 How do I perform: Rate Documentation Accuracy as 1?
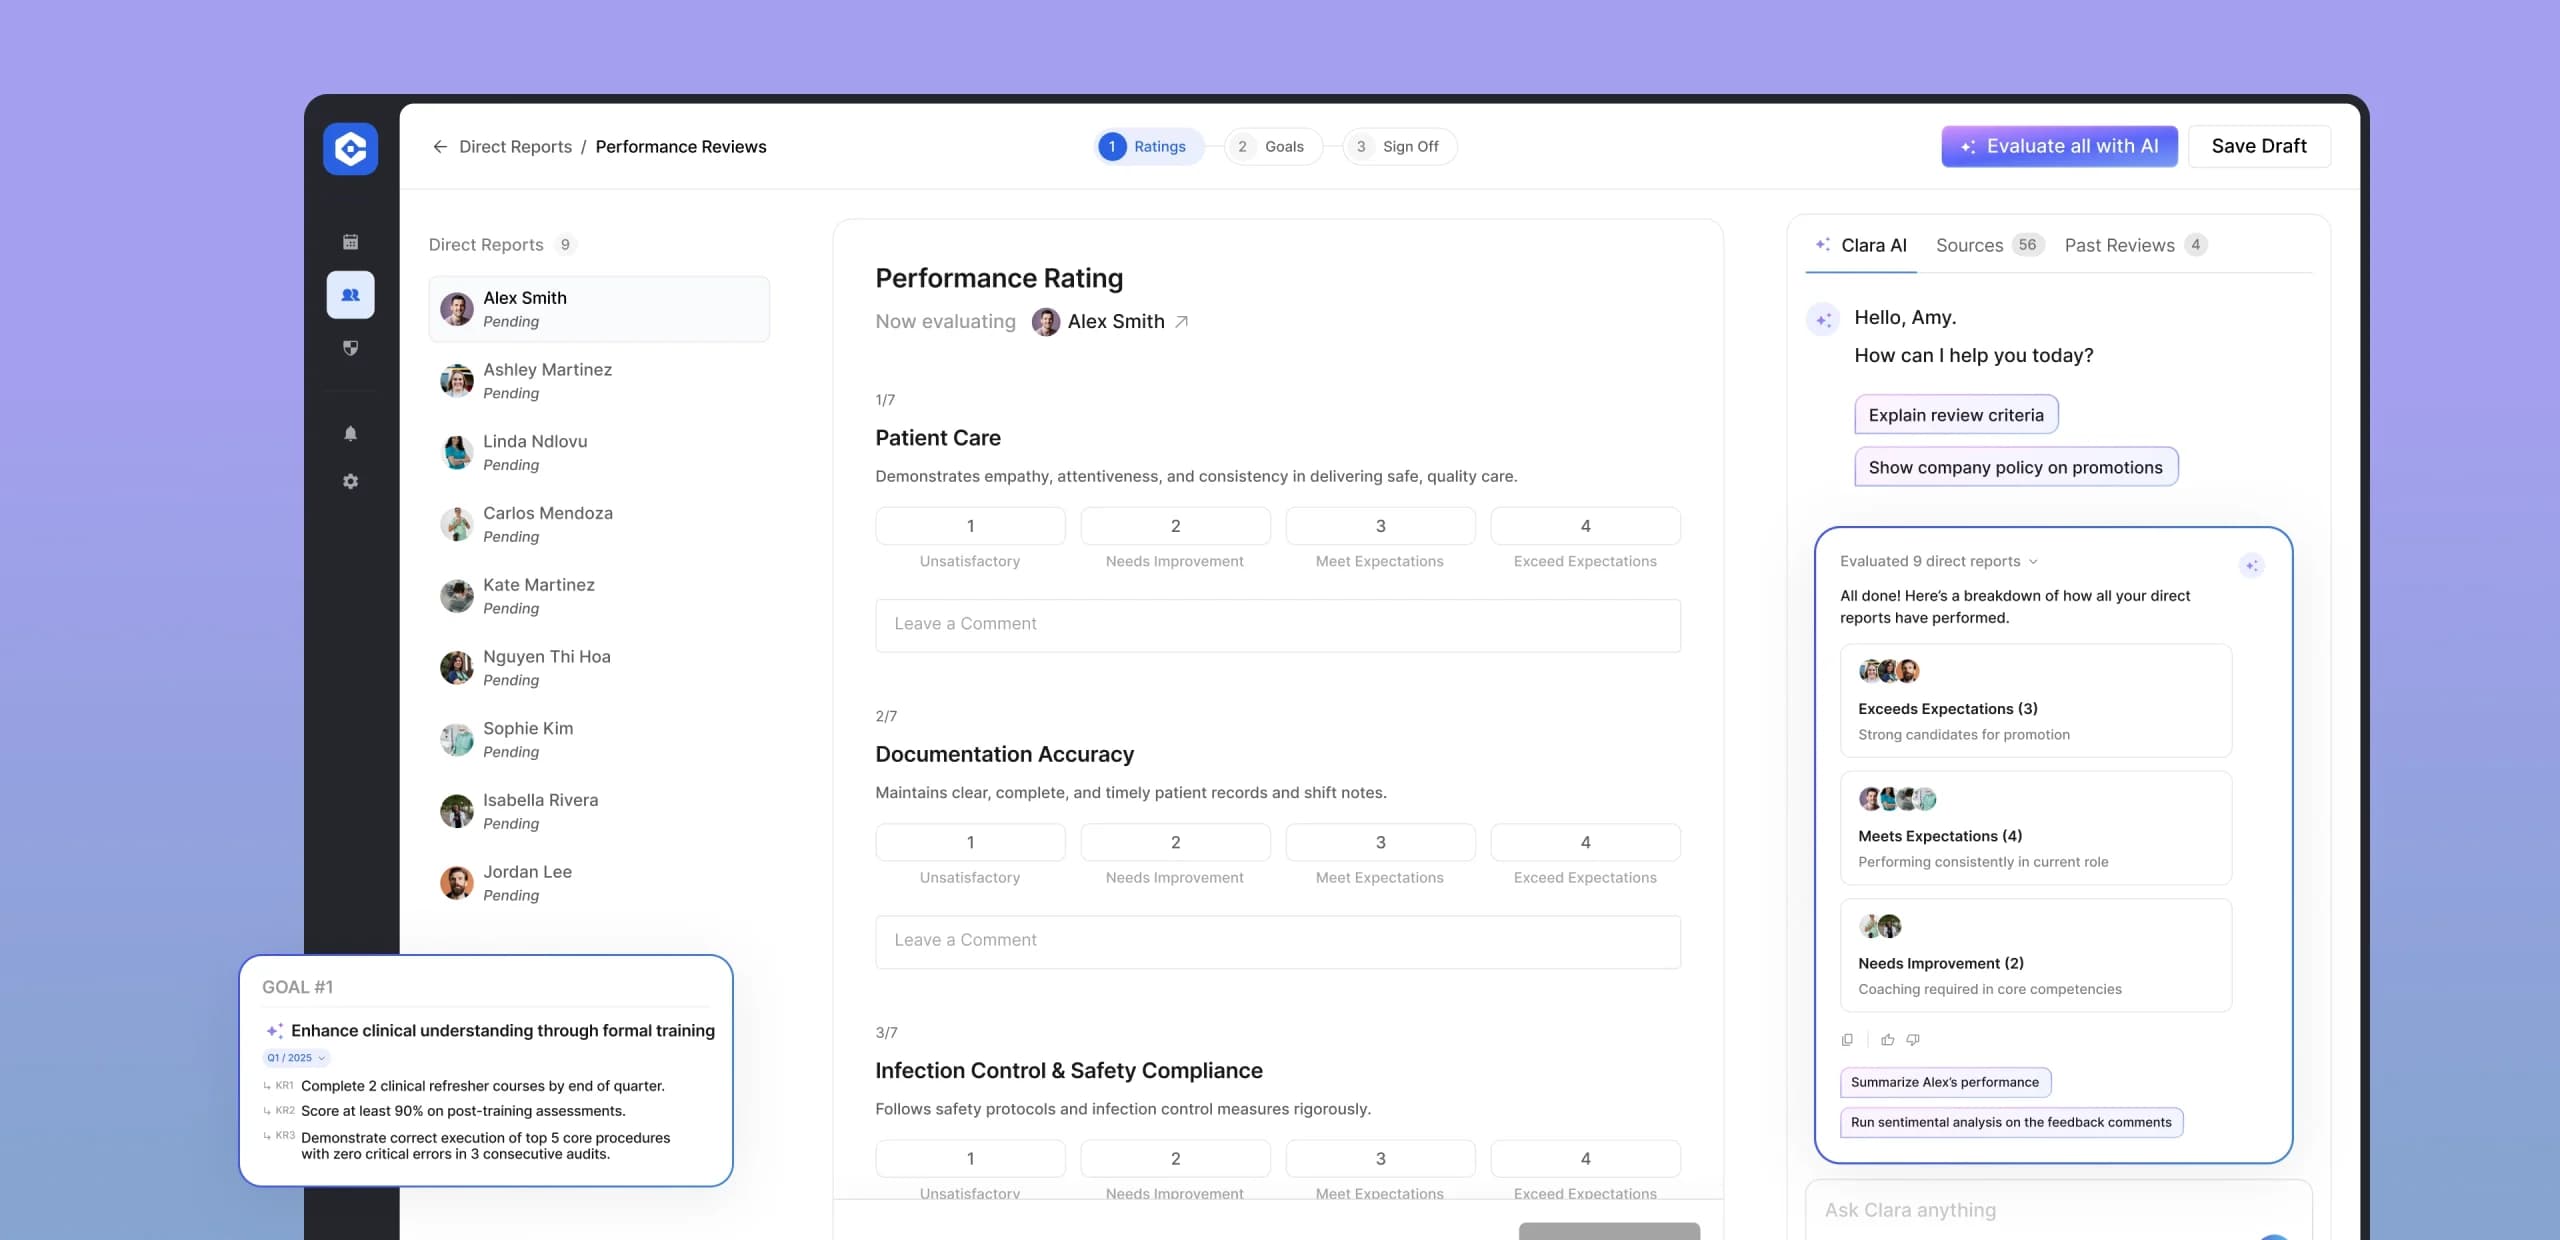970,842
